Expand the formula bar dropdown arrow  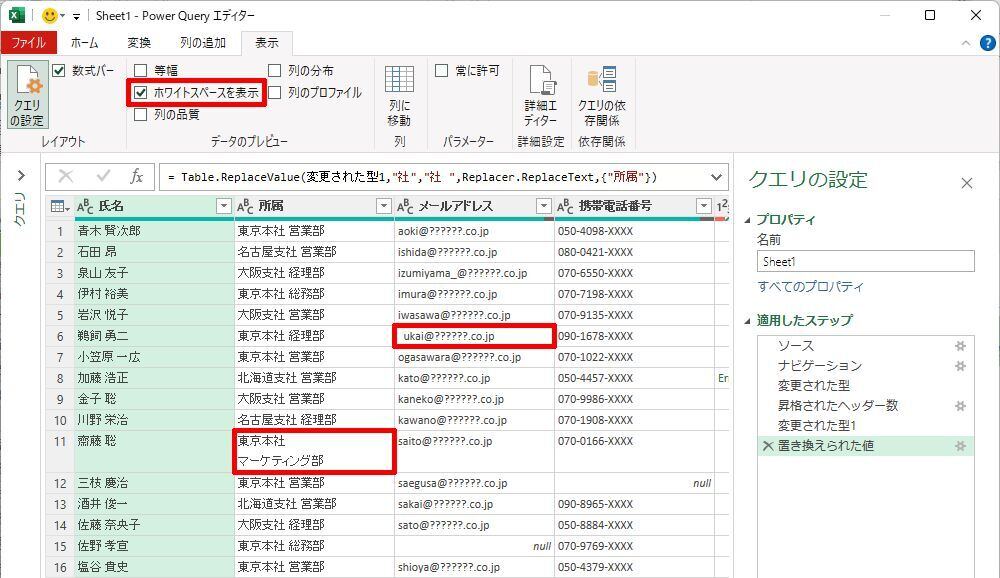click(716, 177)
